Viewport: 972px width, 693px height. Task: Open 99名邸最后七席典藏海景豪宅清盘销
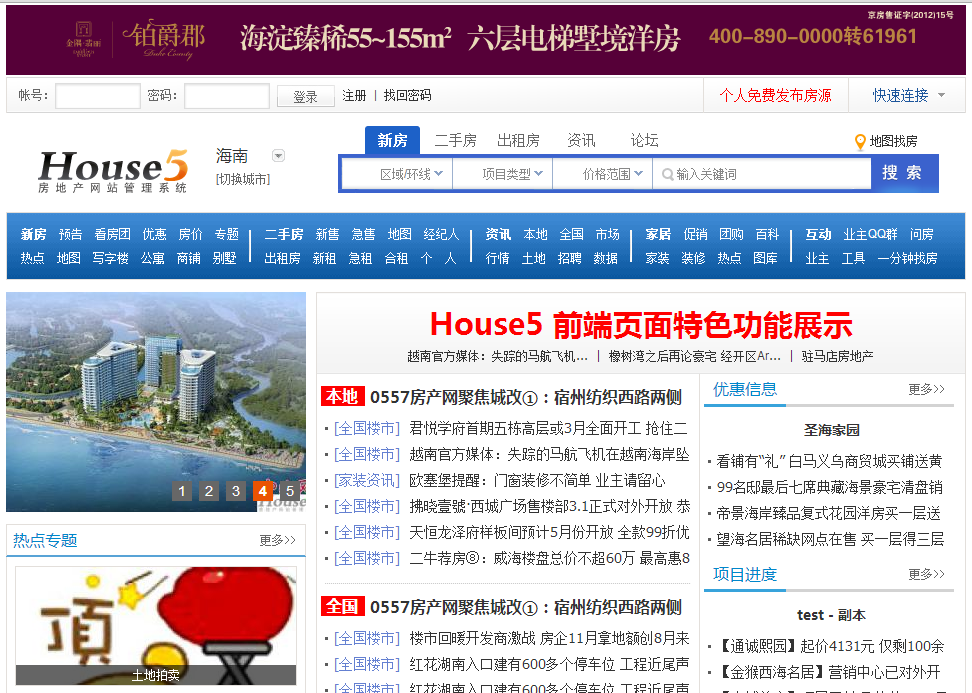[829, 487]
